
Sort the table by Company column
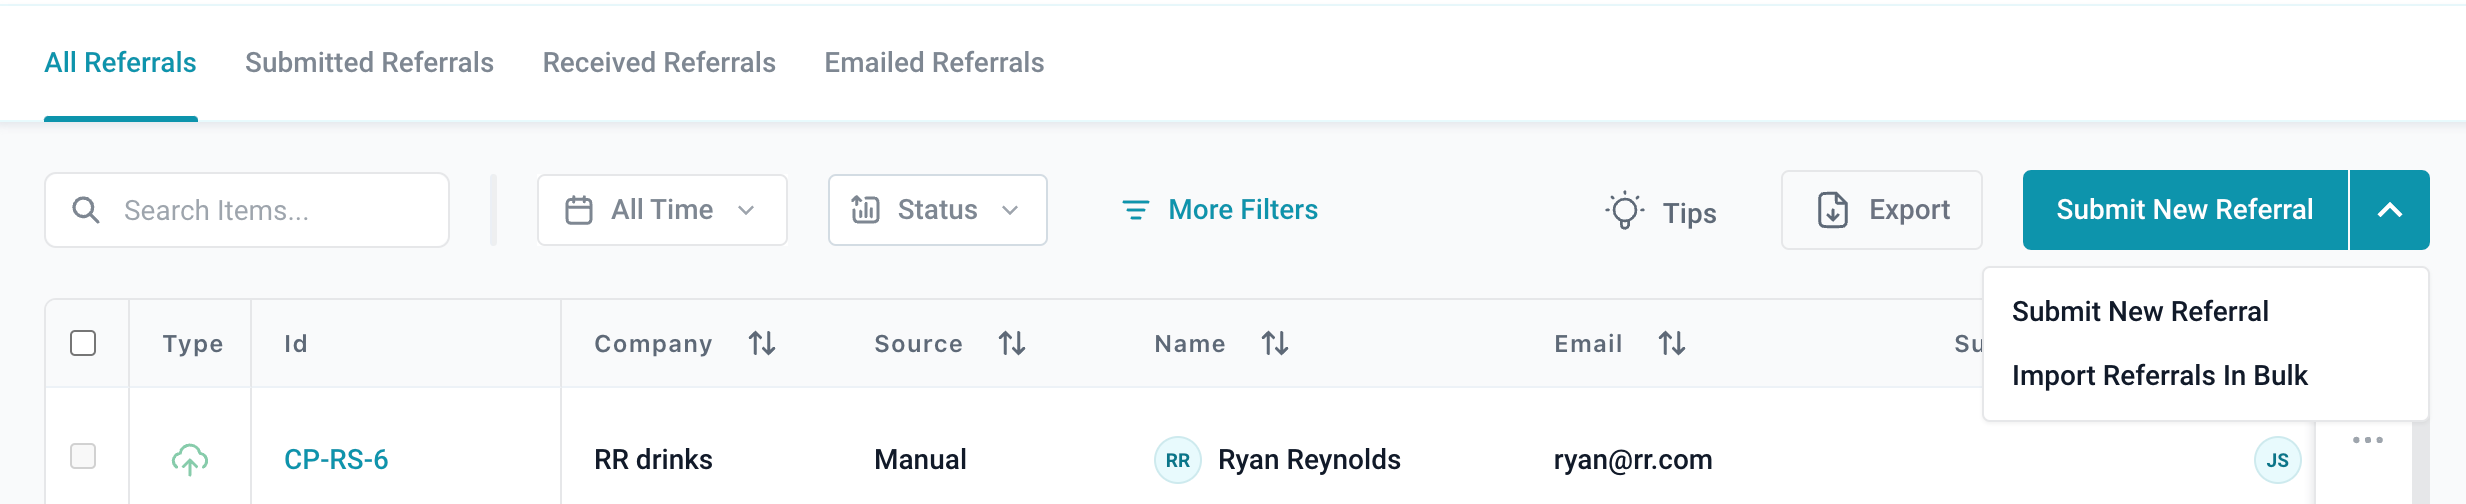[762, 344]
